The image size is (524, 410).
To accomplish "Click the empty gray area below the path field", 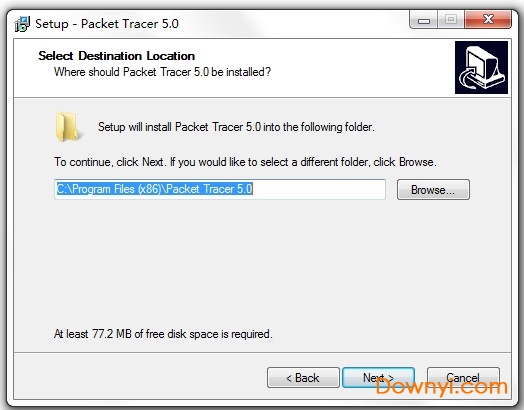I will coord(262,261).
